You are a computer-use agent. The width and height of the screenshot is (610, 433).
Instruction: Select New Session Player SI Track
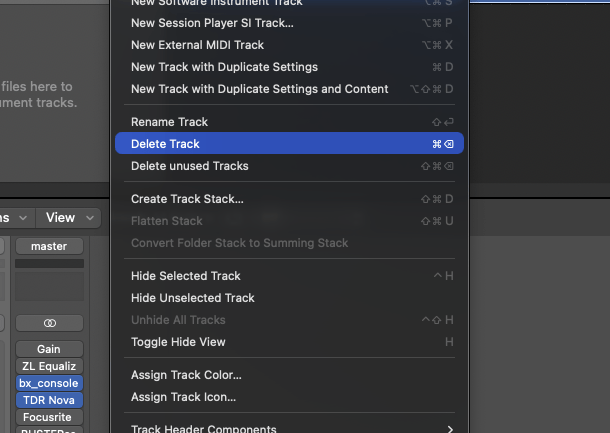point(289,23)
